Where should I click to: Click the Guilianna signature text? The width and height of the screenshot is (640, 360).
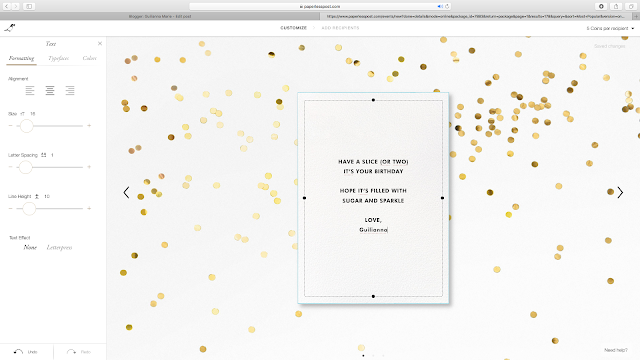pyautogui.click(x=373, y=230)
